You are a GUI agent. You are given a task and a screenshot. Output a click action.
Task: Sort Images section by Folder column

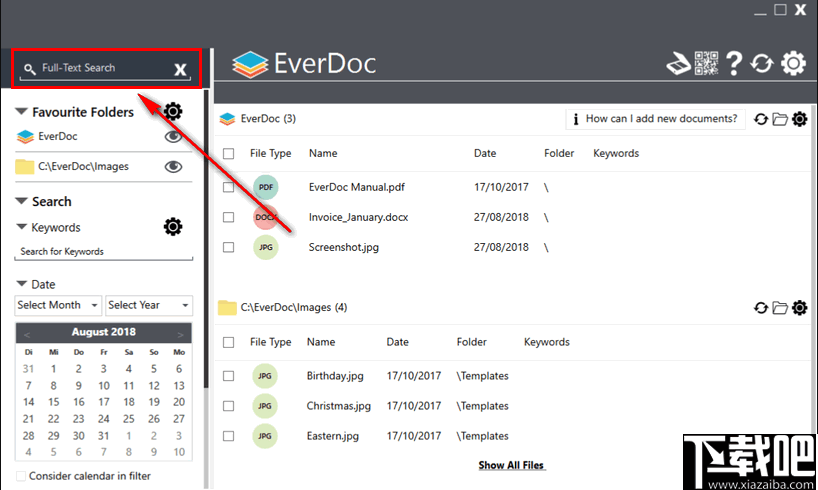472,342
